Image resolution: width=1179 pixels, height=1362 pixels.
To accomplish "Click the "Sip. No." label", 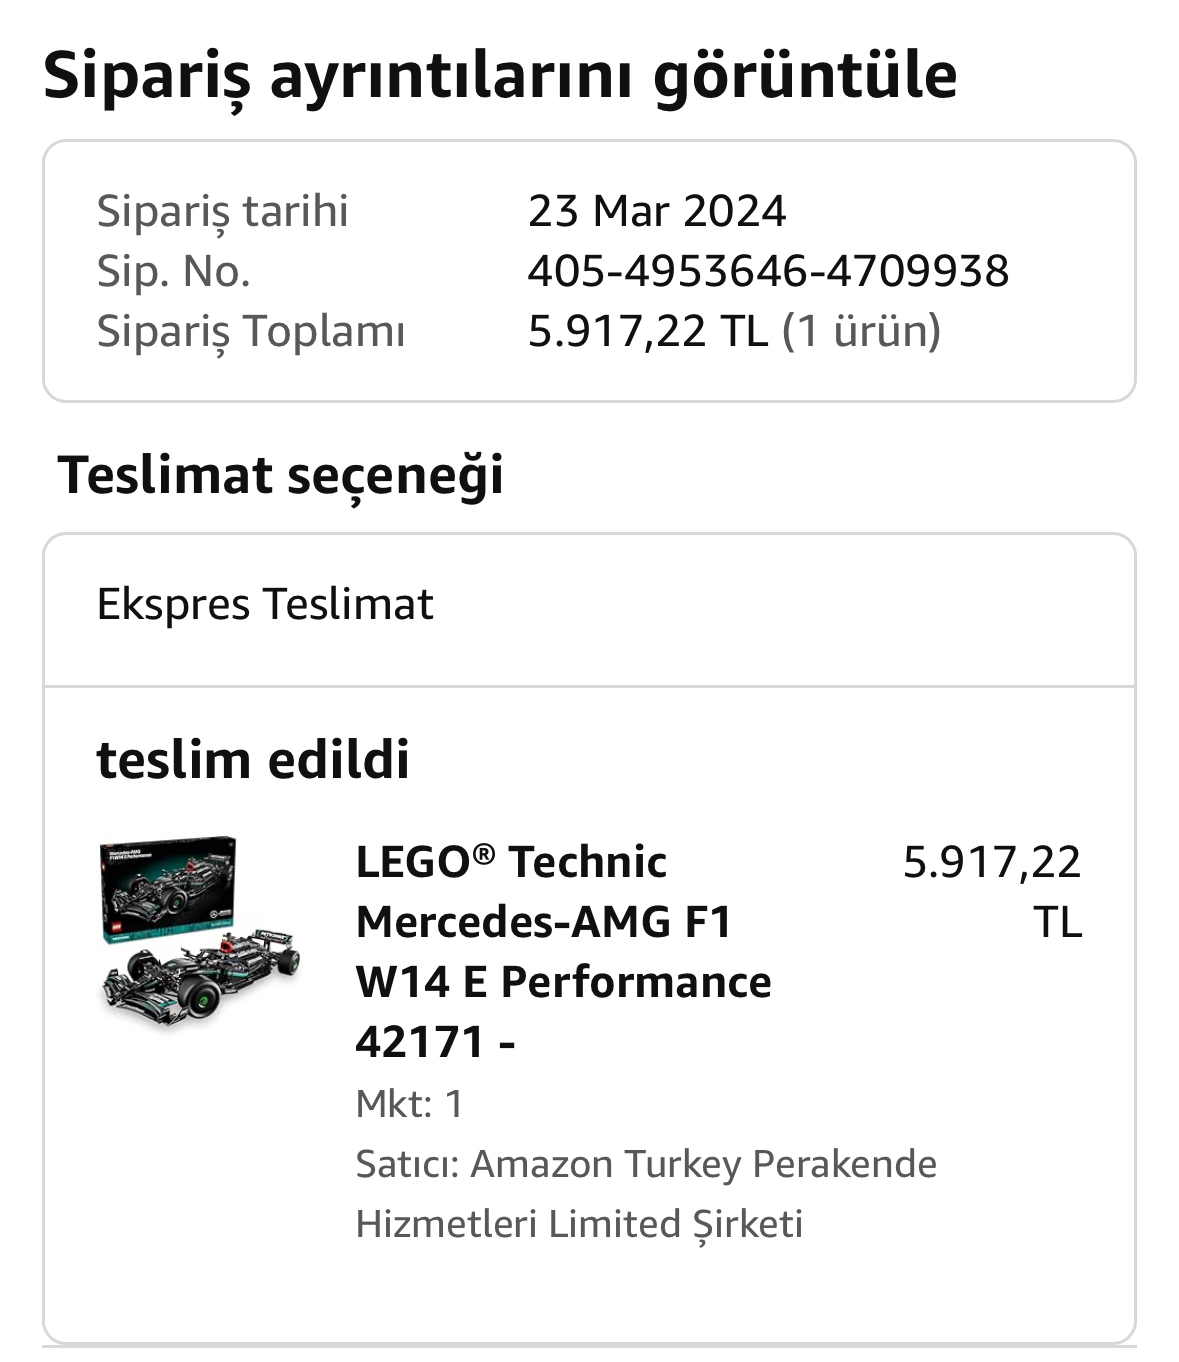I will tap(173, 271).
